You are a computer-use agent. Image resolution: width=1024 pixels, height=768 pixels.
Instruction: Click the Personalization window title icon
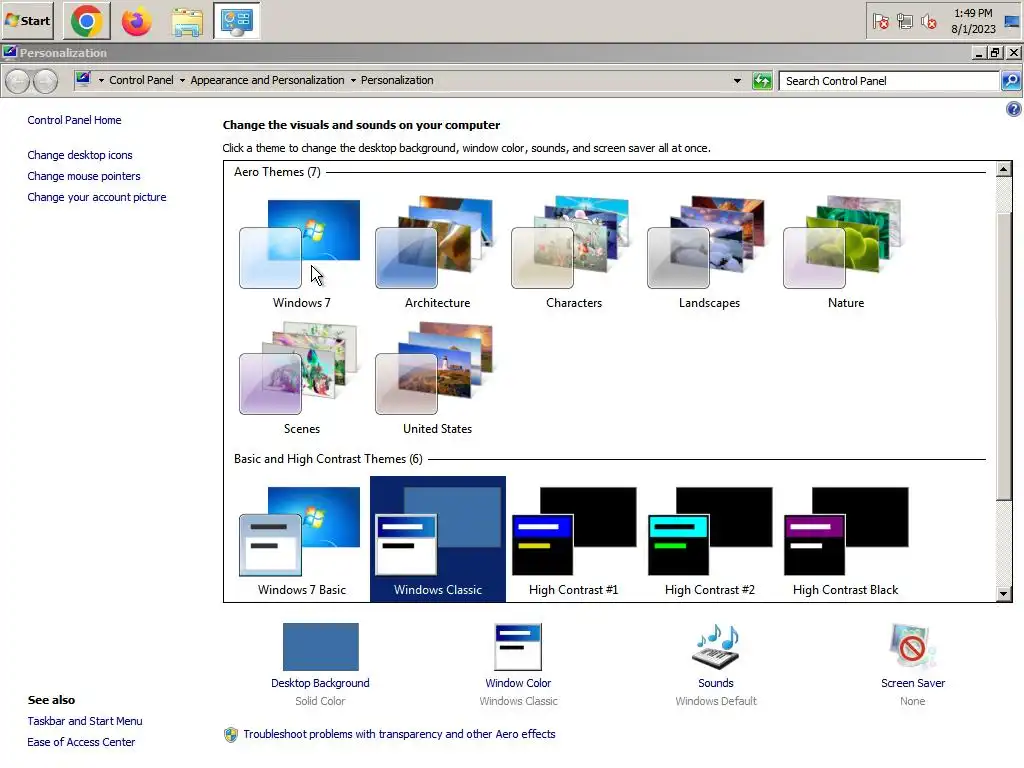(x=9, y=52)
